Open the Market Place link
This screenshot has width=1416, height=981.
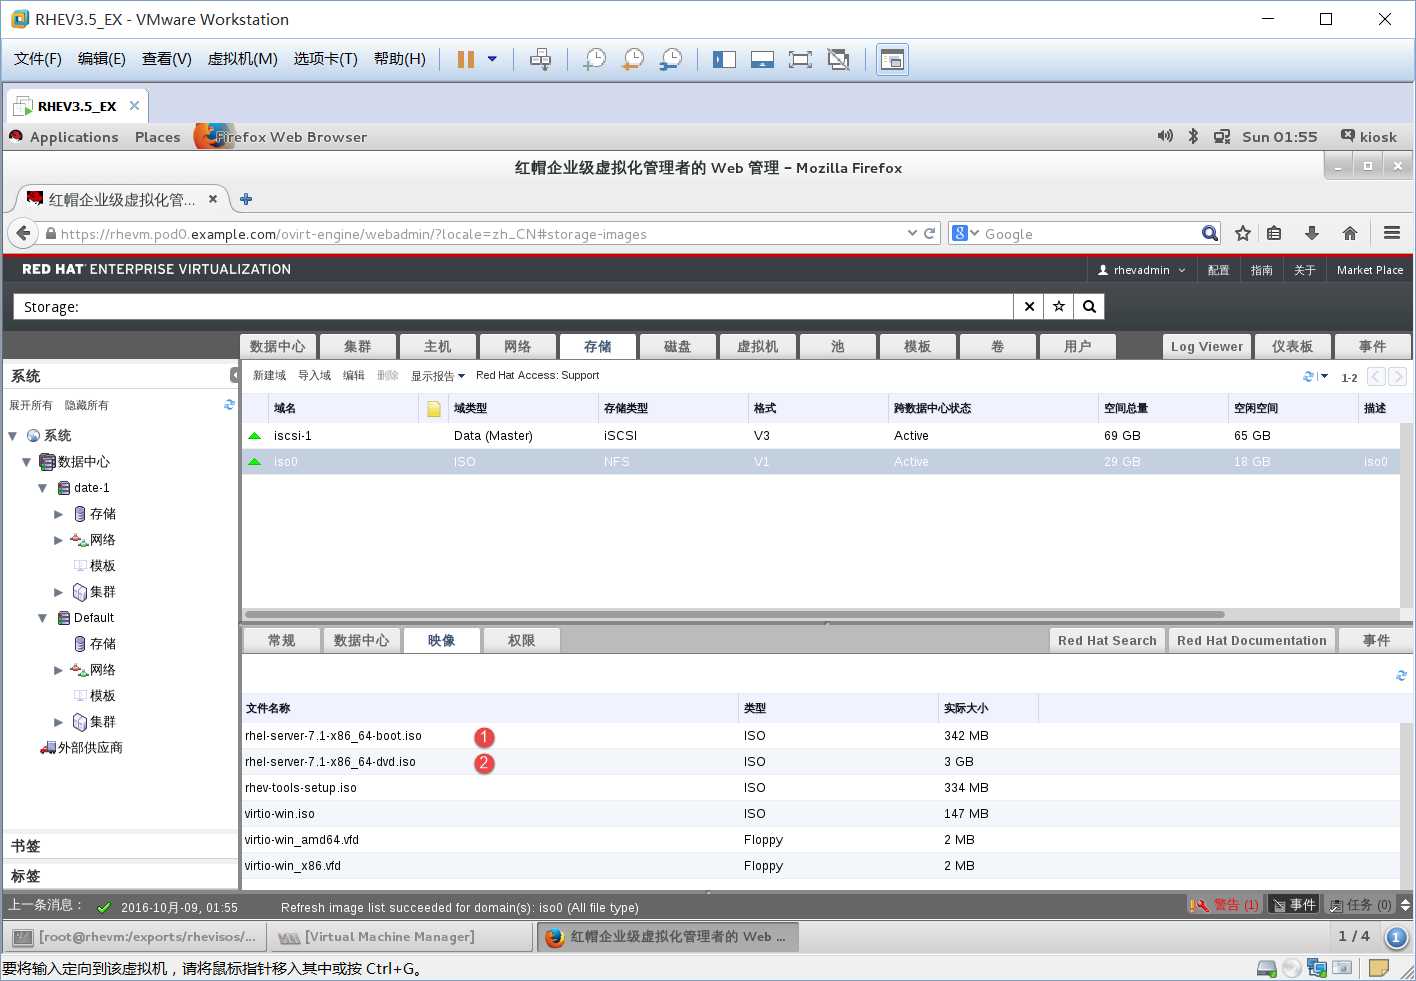(x=1370, y=270)
